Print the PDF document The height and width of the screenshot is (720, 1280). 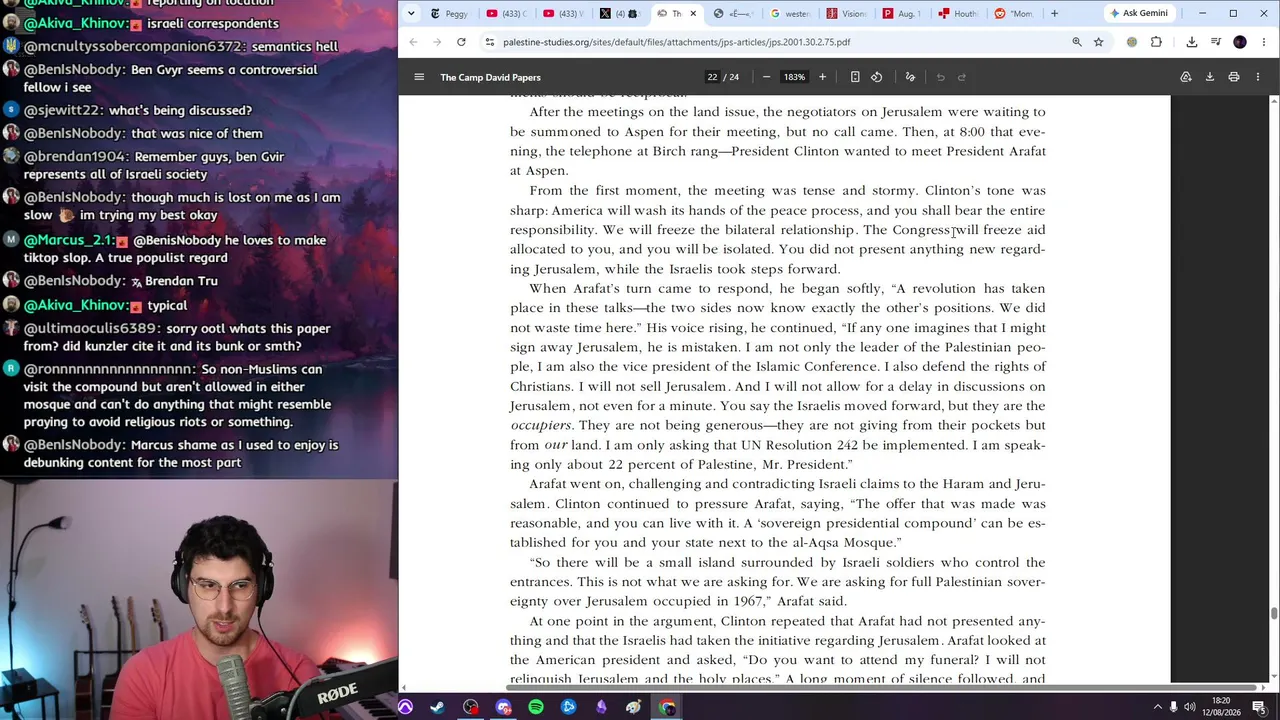coord(1234,77)
